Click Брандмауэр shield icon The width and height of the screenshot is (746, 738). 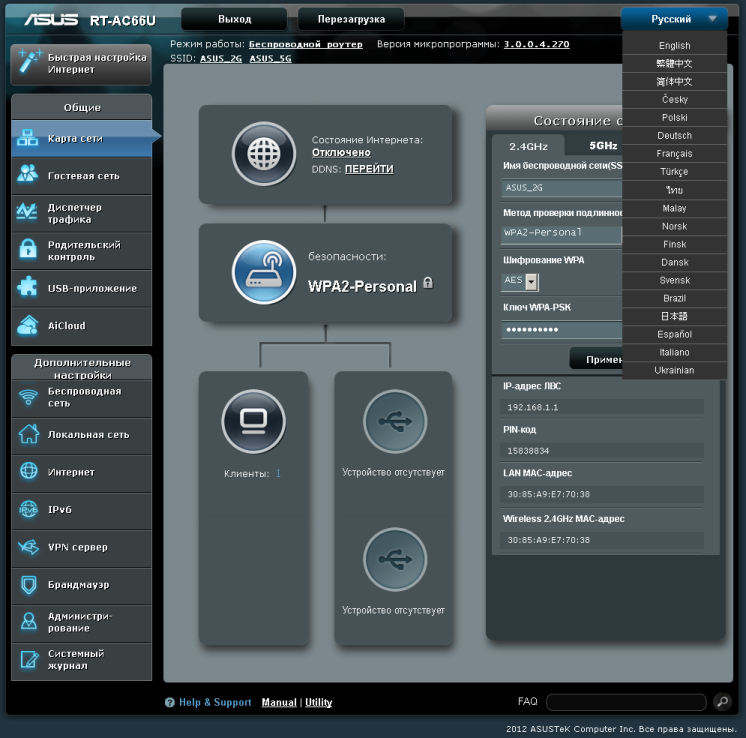(x=29, y=584)
